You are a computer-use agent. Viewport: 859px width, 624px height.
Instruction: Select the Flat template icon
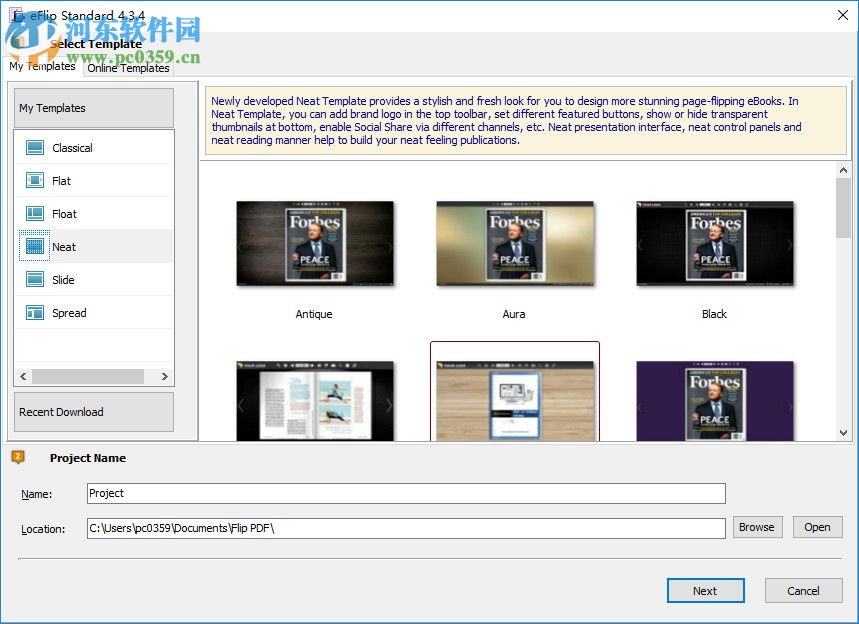pos(35,180)
